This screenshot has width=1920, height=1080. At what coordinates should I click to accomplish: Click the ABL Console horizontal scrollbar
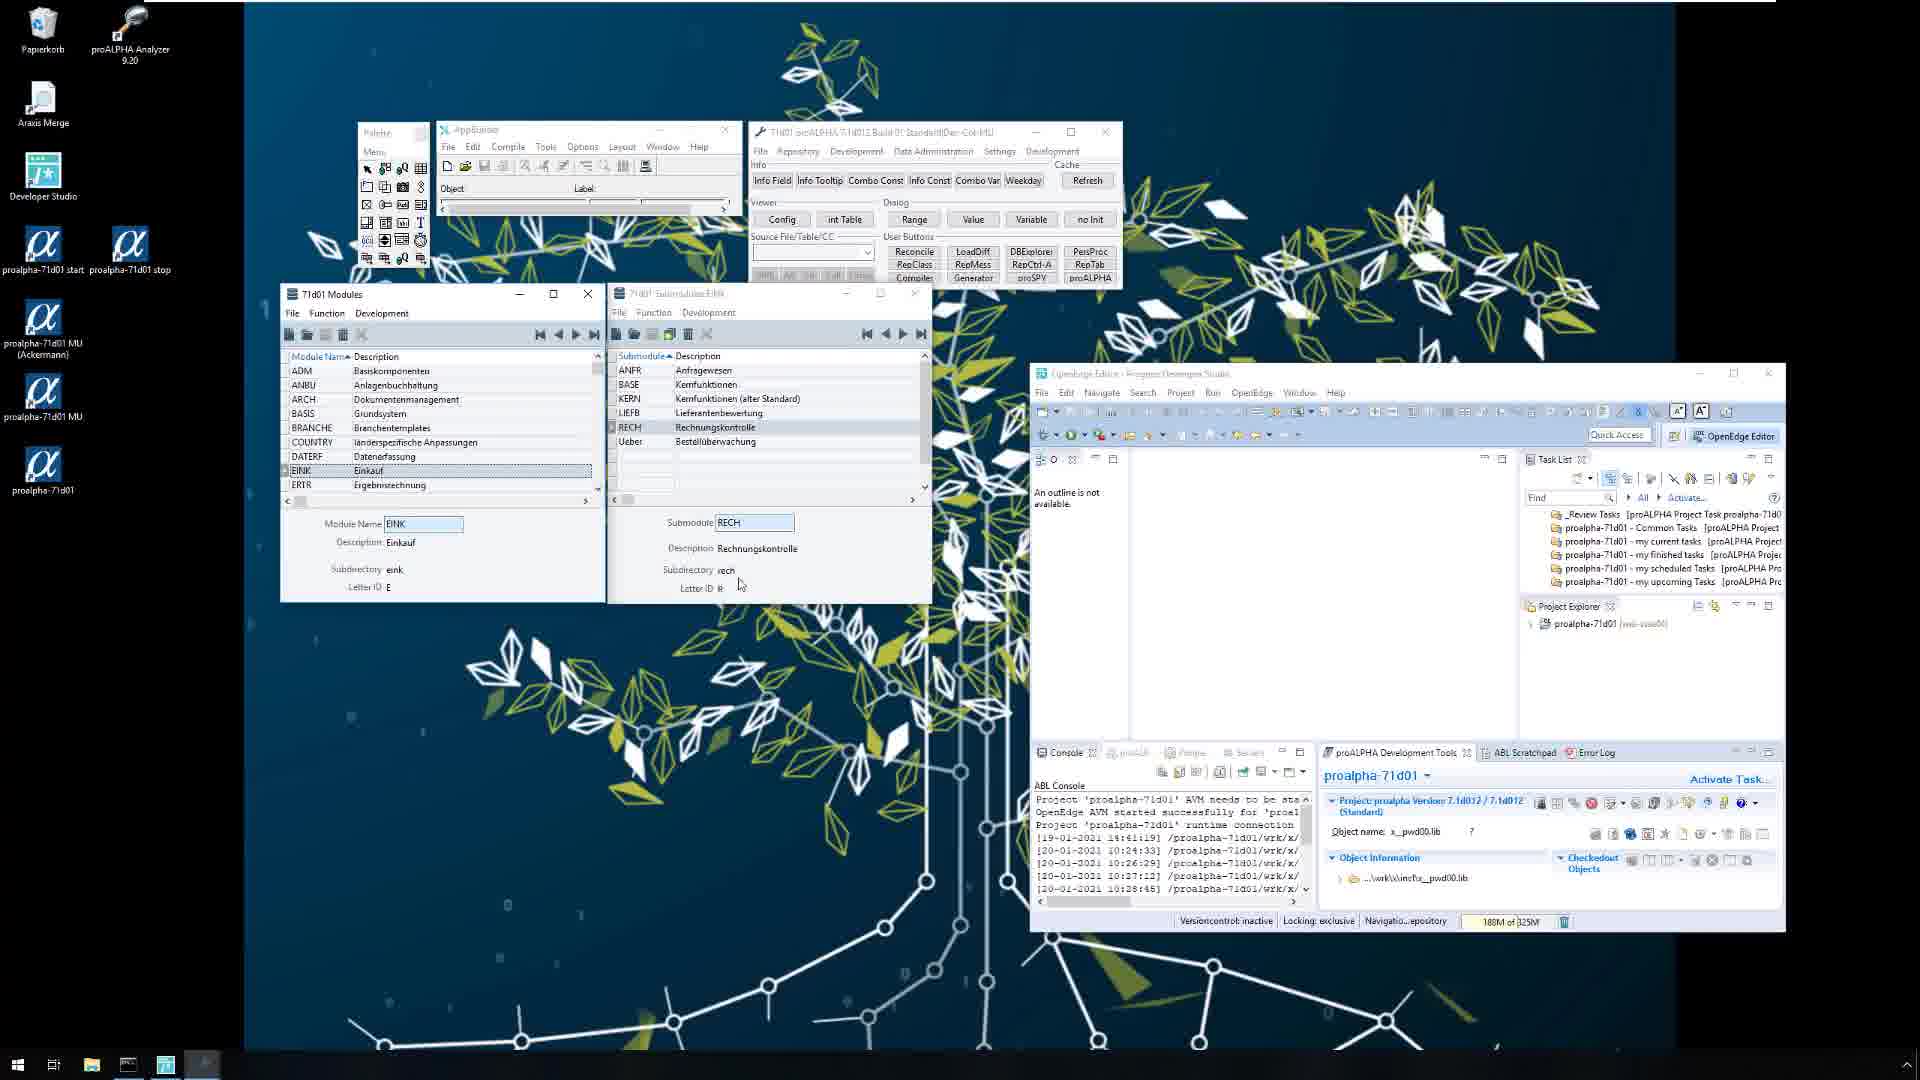(x=1166, y=902)
